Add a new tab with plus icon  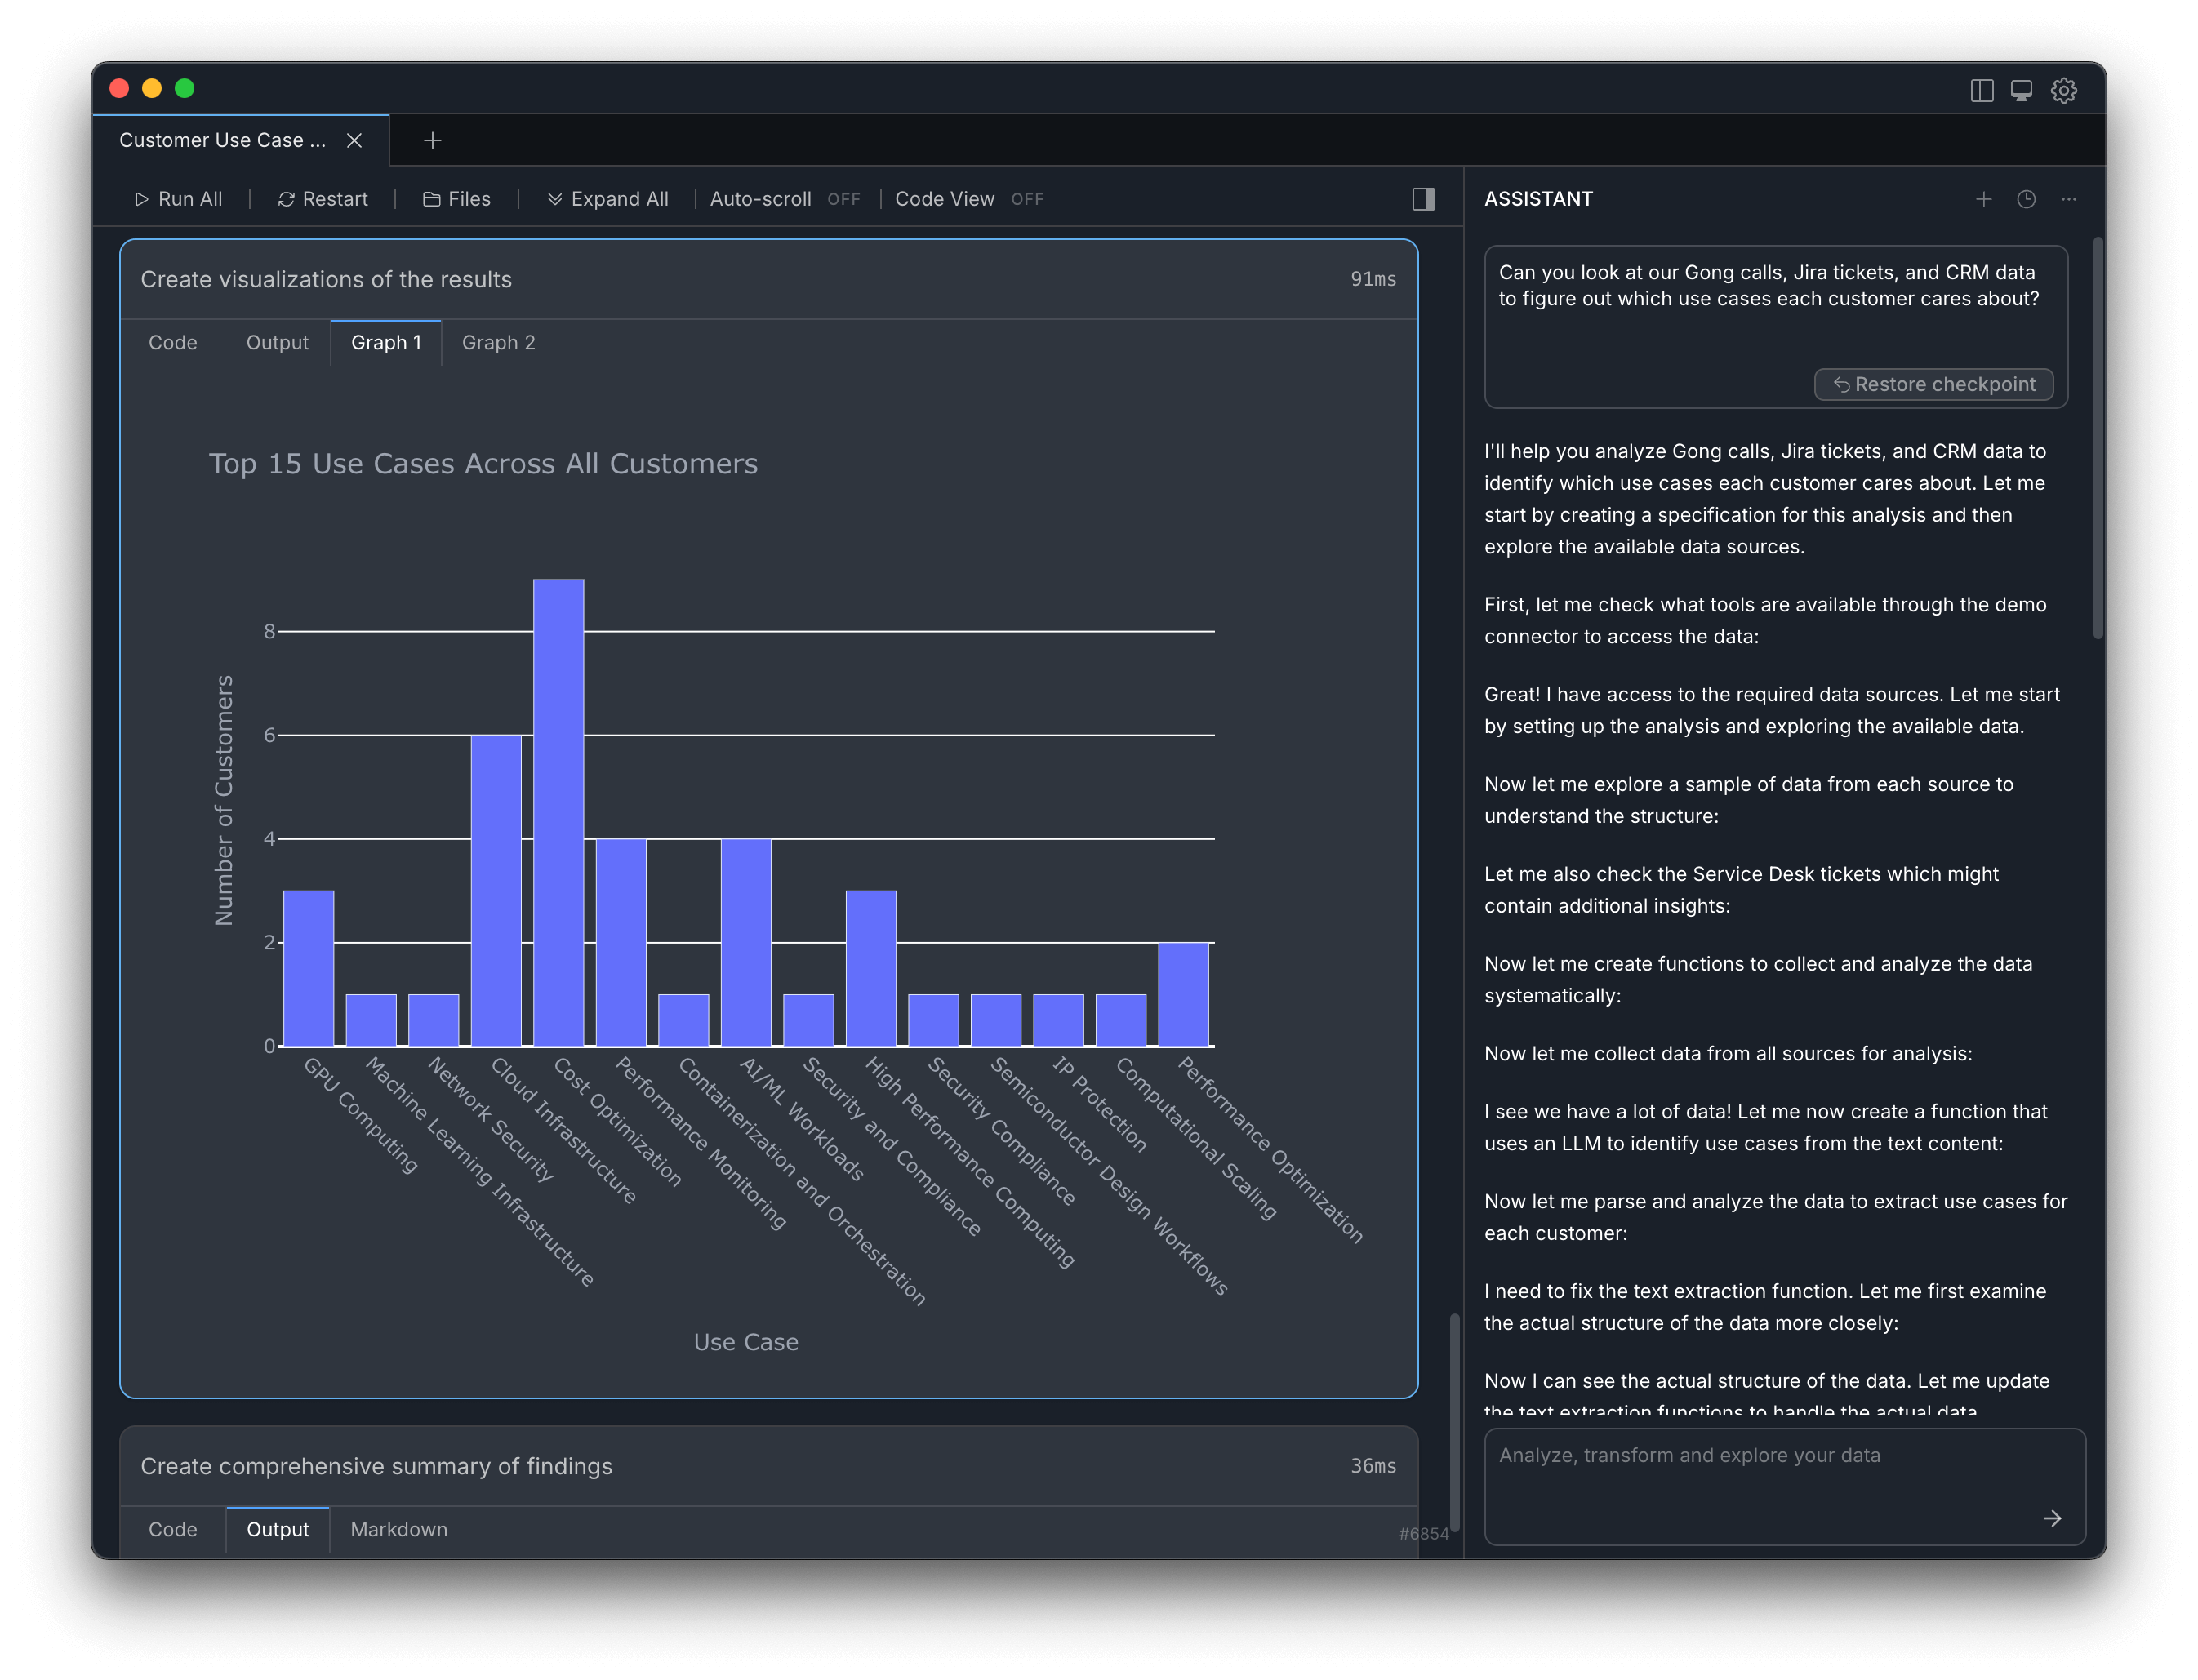[432, 141]
